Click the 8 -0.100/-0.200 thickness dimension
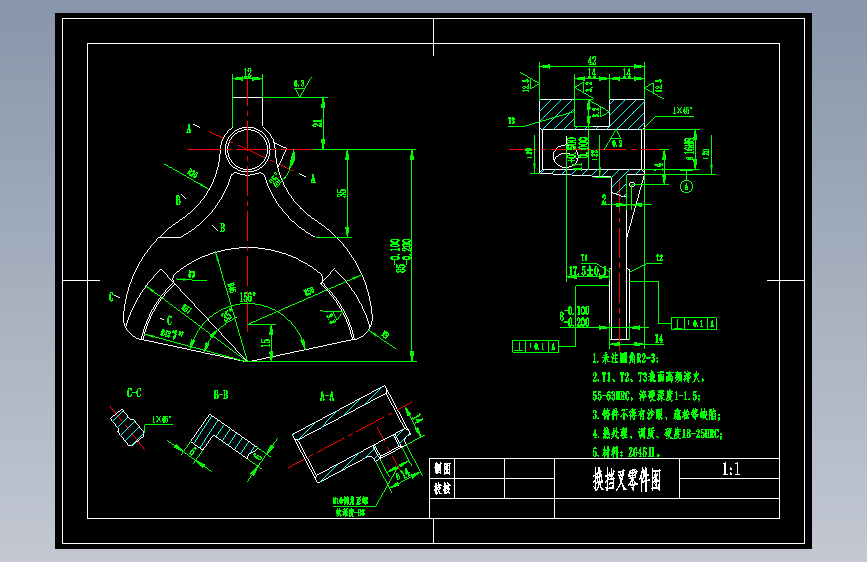This screenshot has width=867, height=562. 575,316
